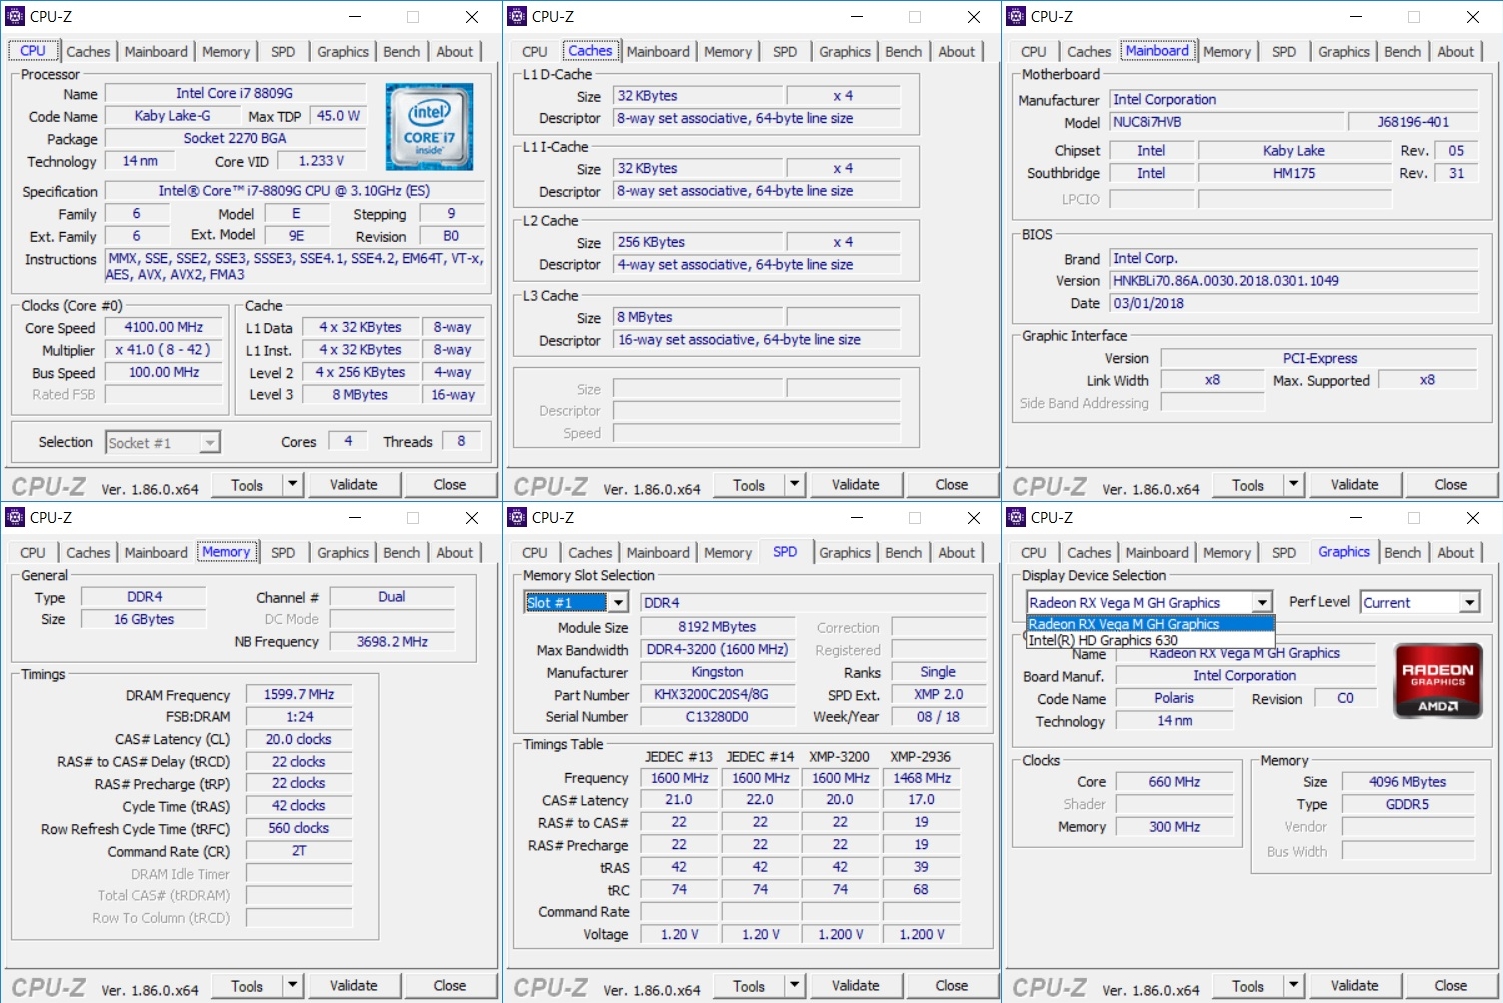Click Close button in CPU window
This screenshot has width=1503, height=1003.
450,485
